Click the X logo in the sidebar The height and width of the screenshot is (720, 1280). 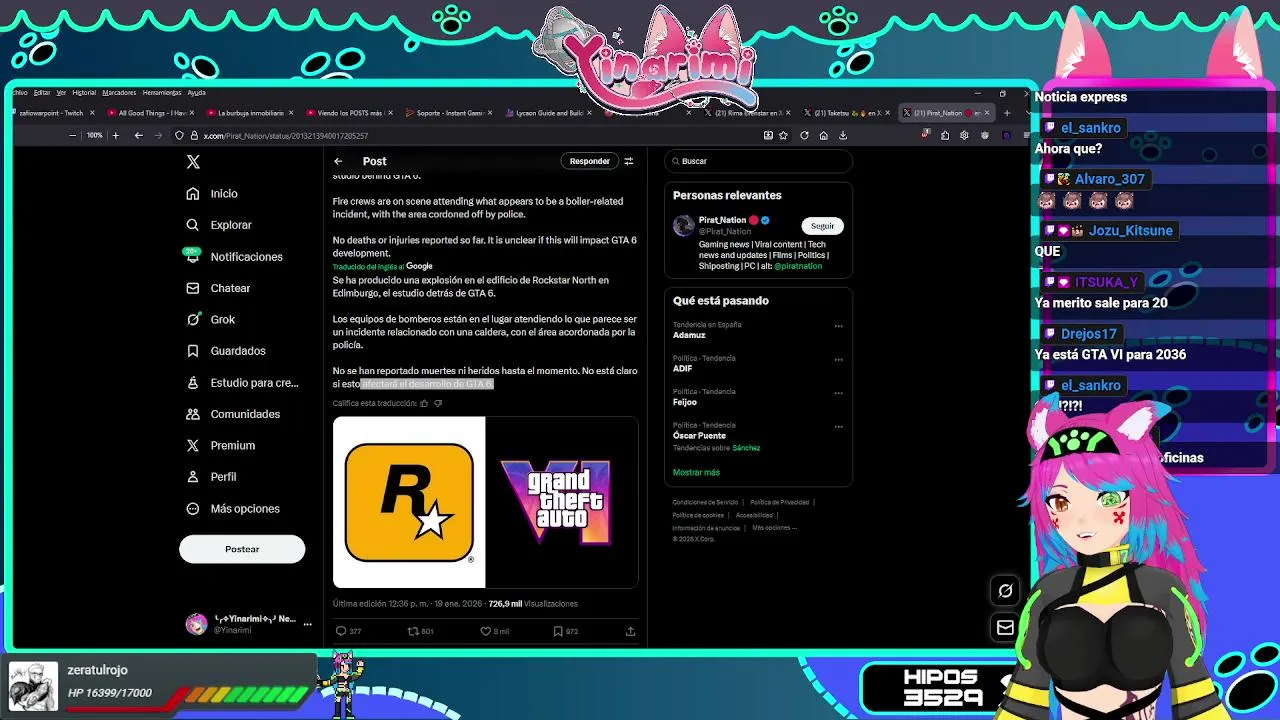(193, 161)
